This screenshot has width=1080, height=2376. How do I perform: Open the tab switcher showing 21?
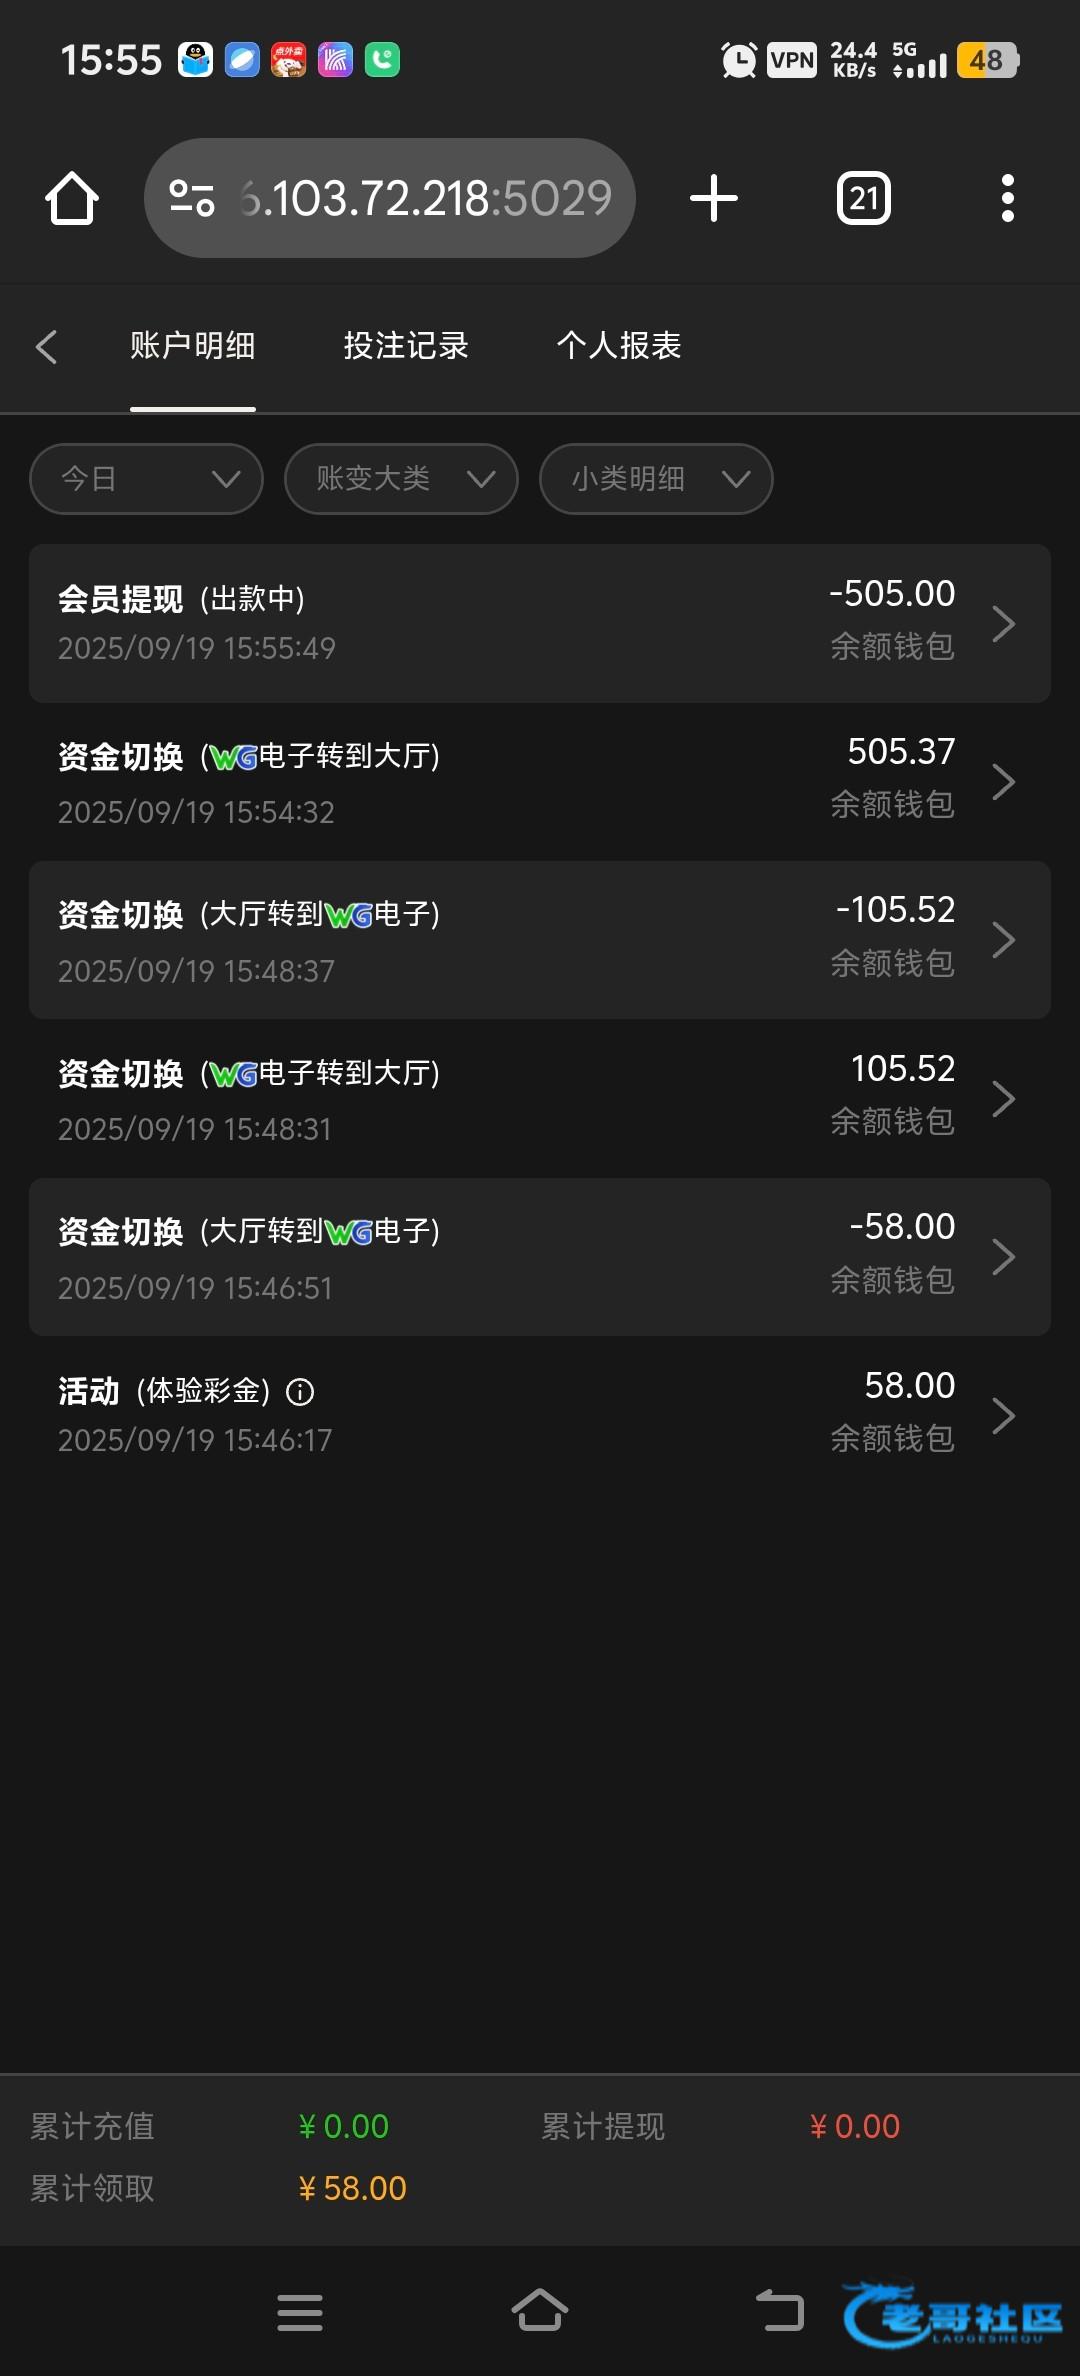click(x=863, y=198)
